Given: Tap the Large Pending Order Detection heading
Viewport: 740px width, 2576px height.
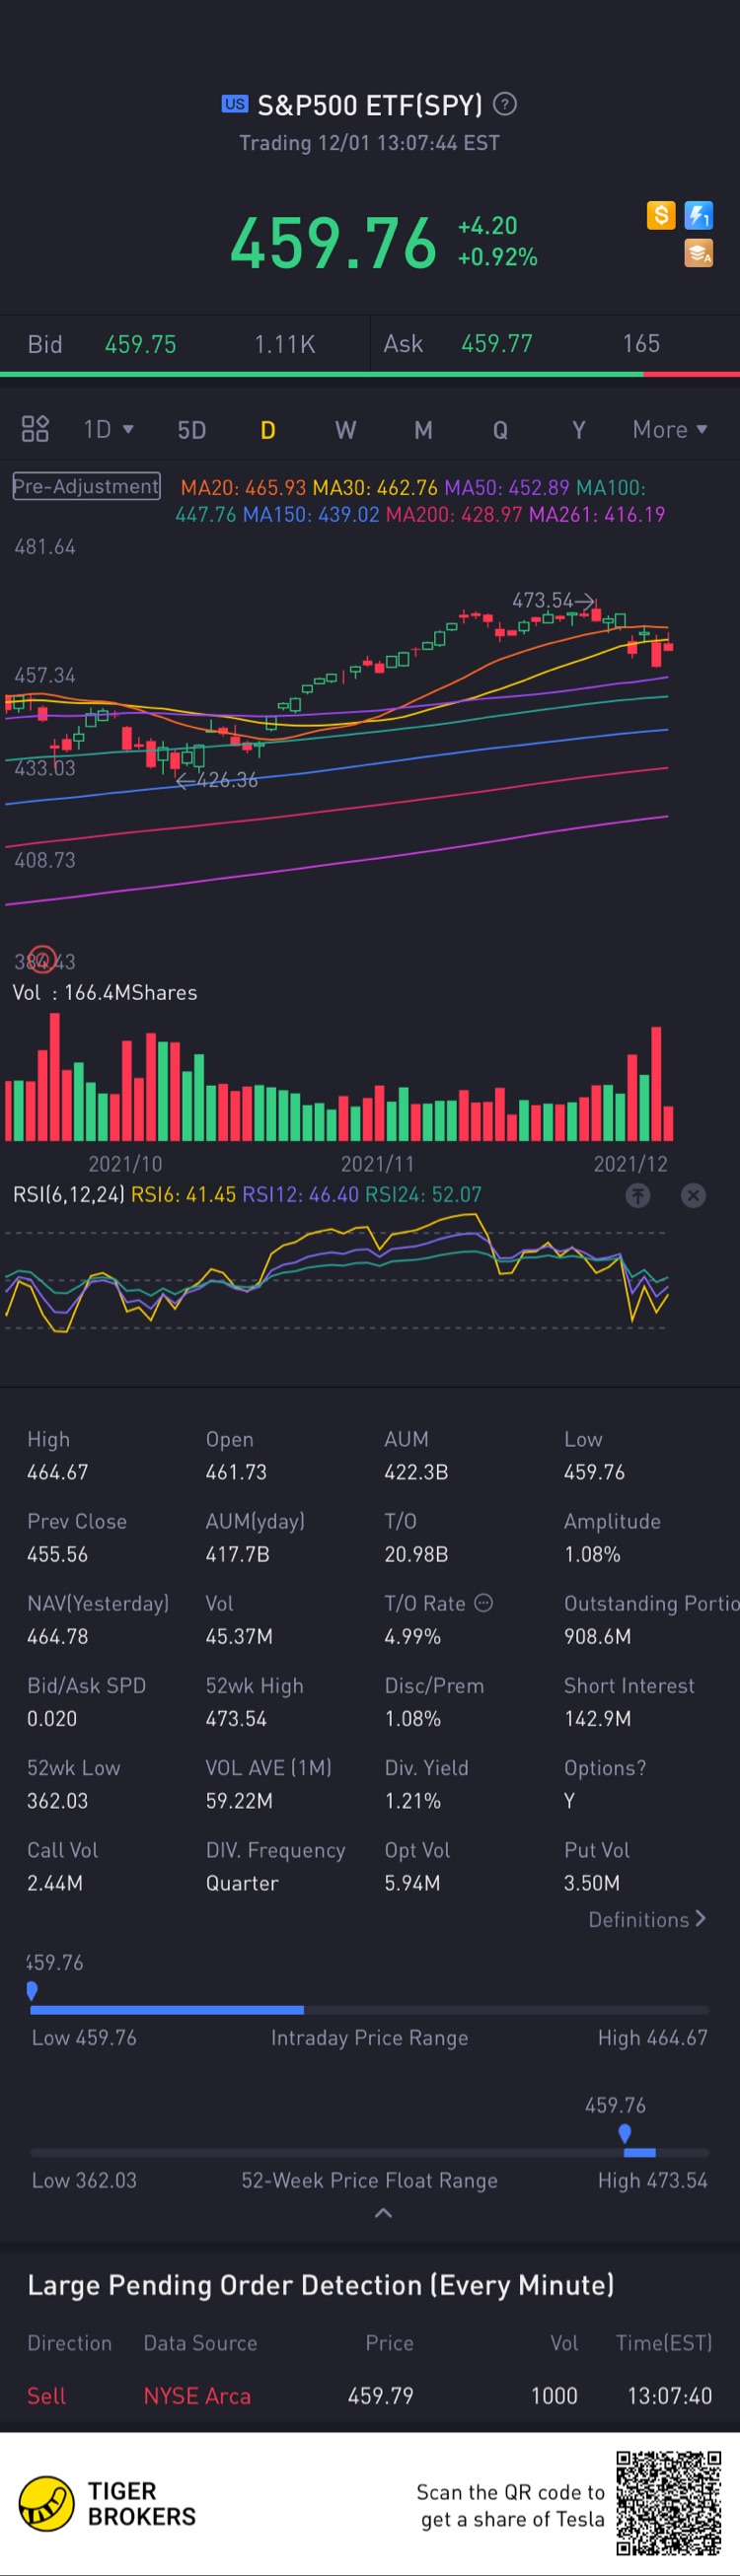Looking at the screenshot, I should 321,2284.
